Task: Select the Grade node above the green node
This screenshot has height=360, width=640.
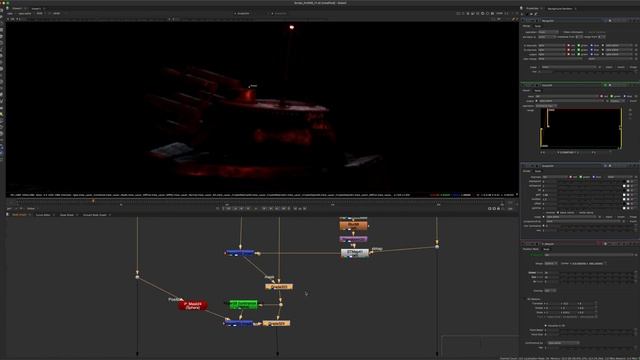Action: click(x=279, y=287)
